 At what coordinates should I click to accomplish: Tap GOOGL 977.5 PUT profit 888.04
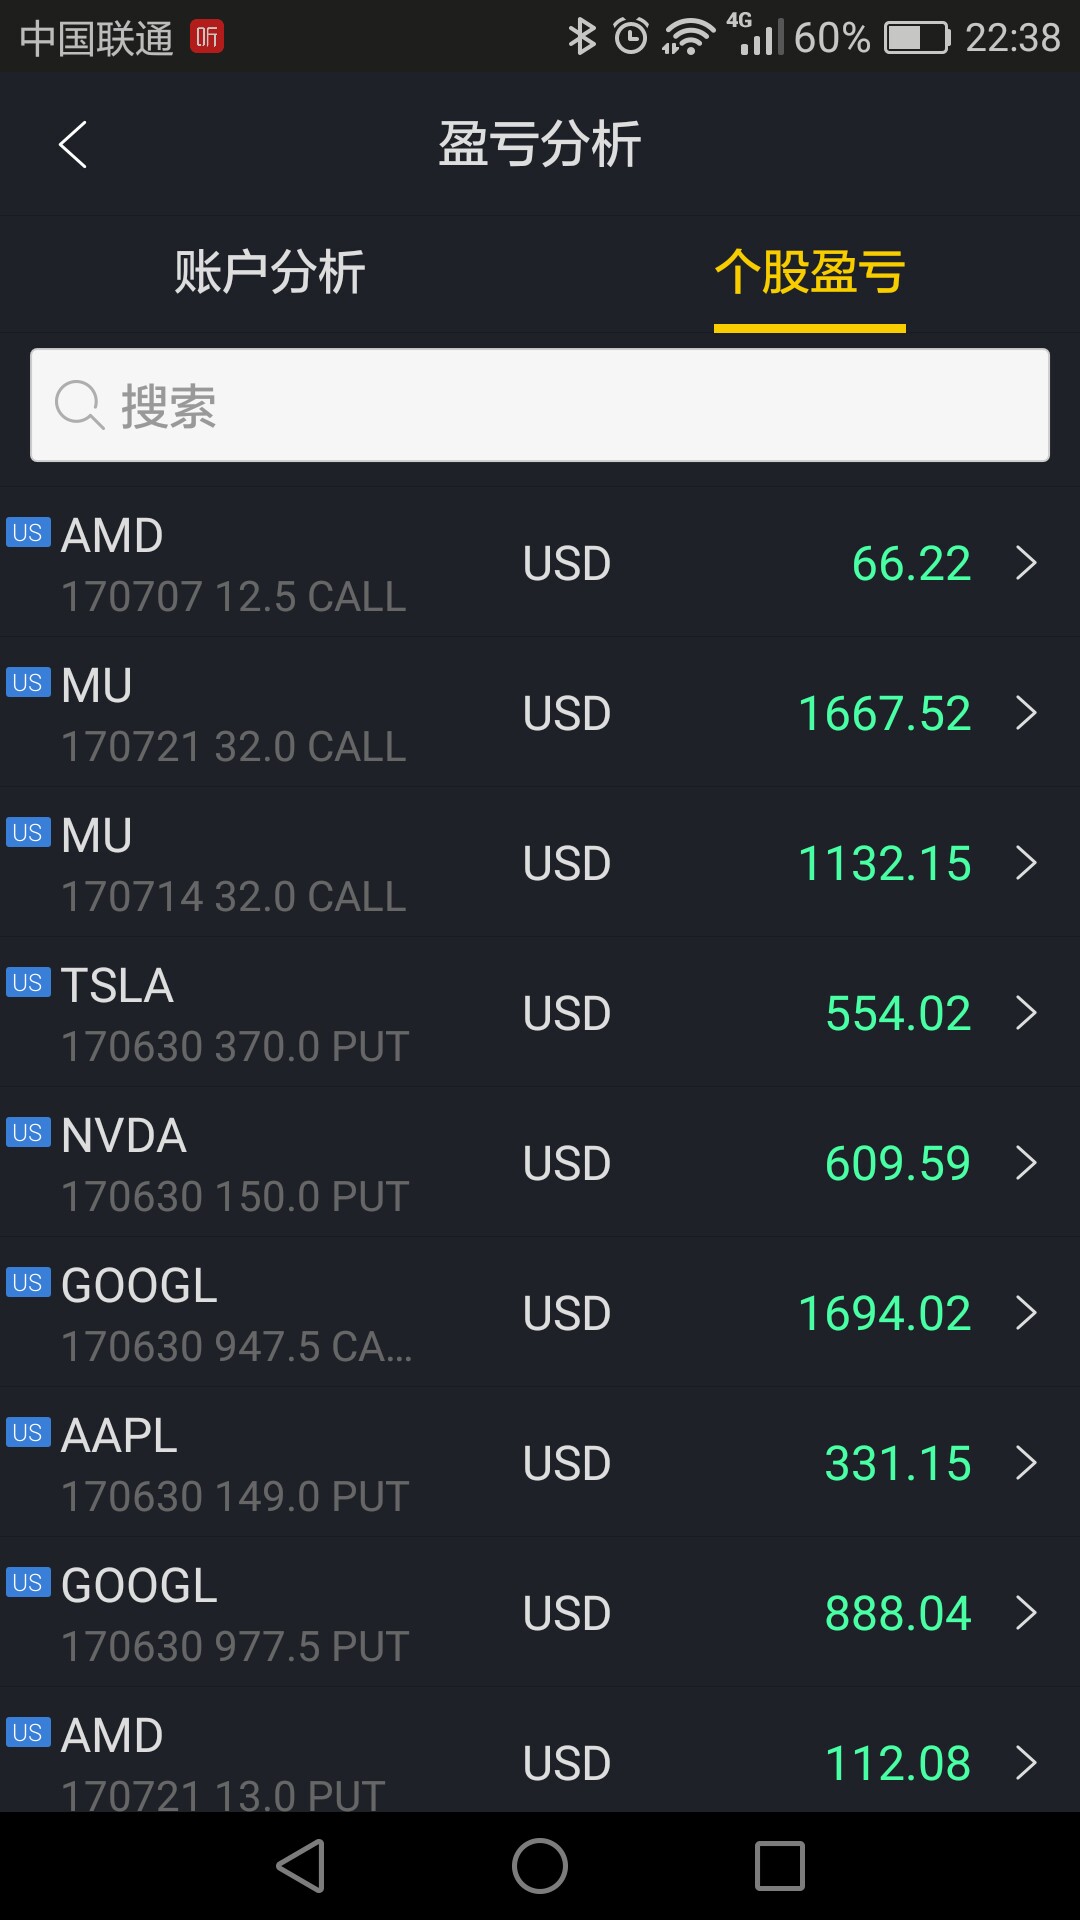897,1613
